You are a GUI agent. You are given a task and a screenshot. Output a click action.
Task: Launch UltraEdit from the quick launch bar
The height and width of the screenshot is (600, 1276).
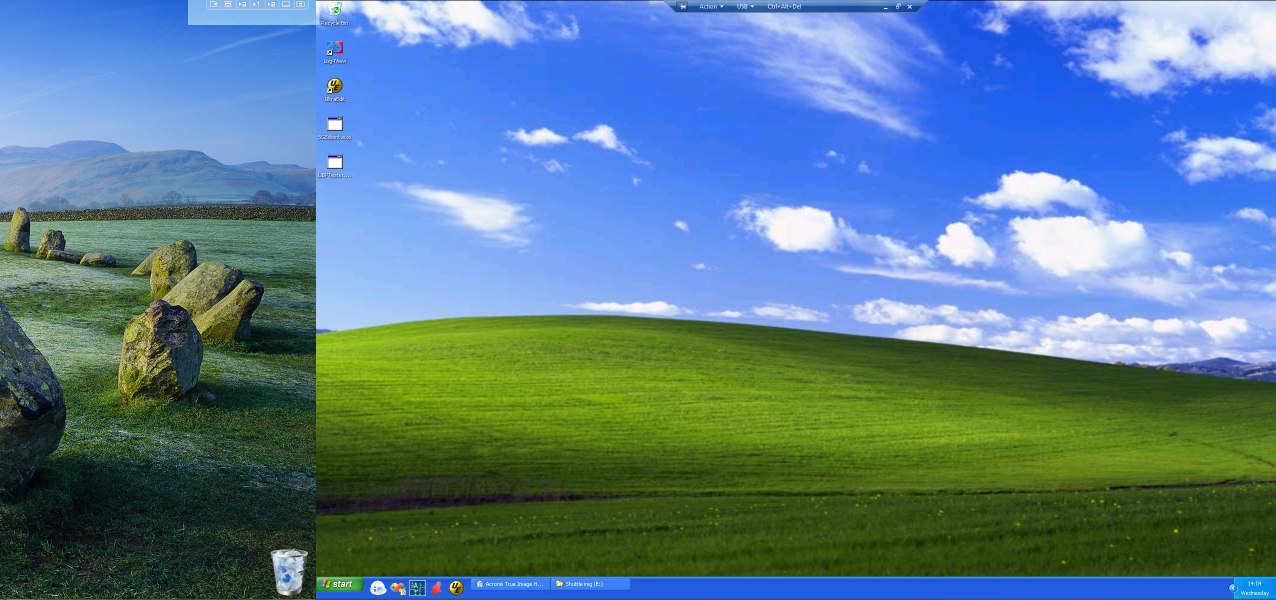[x=456, y=588]
